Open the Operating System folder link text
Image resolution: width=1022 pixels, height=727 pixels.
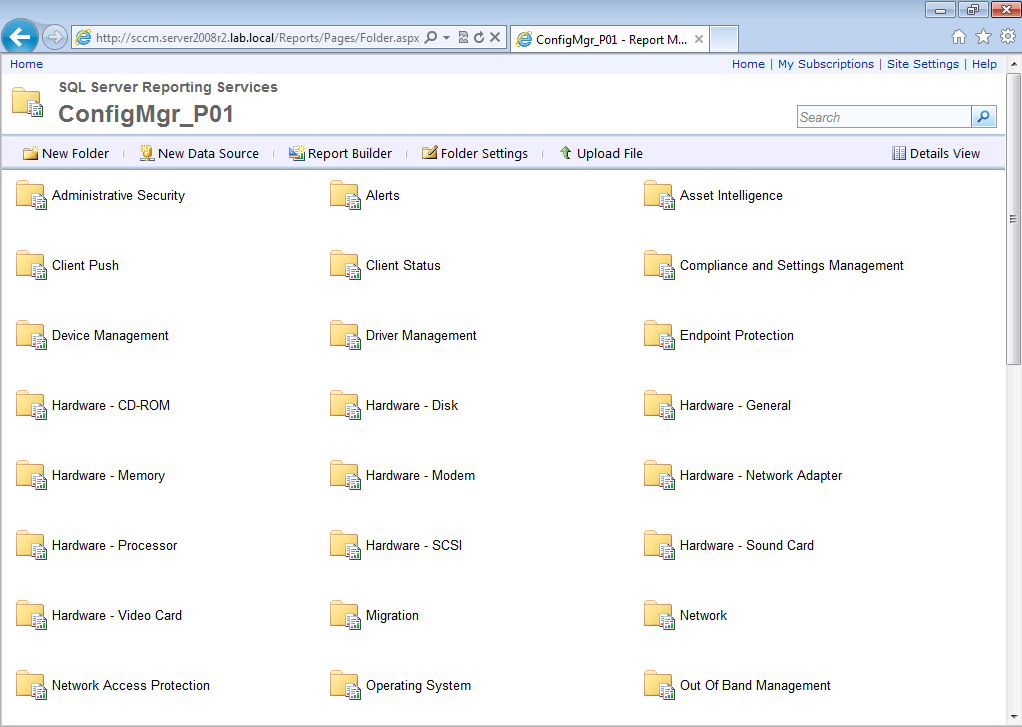pos(418,685)
